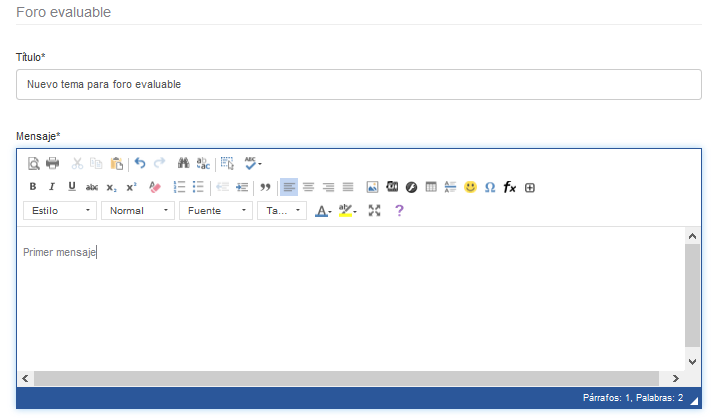Viewport: 718px width, 418px height.
Task: Toggle italic formatting
Action: [x=52, y=187]
